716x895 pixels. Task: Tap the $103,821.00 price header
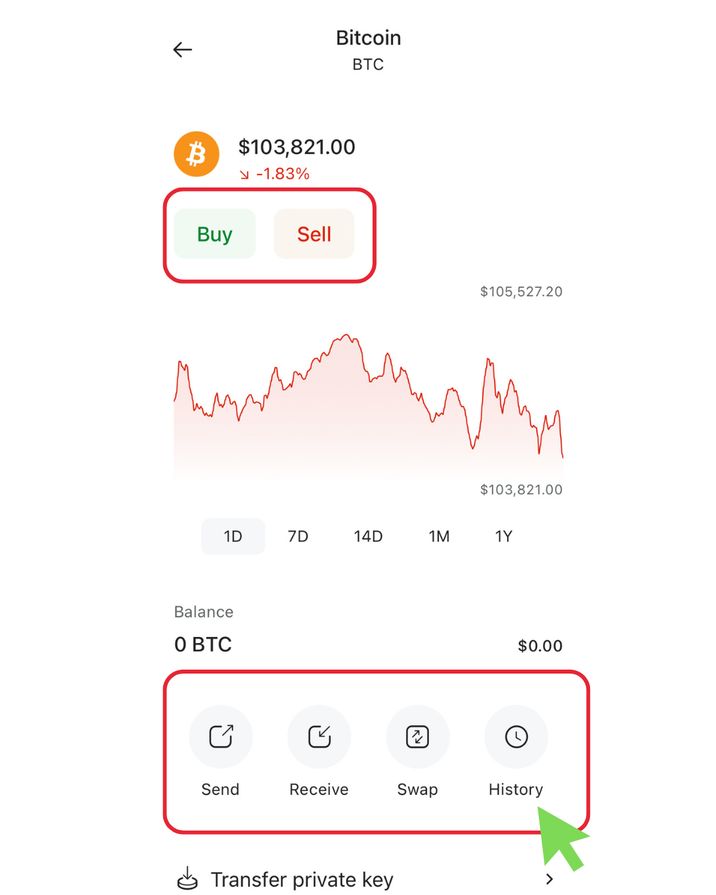tap(297, 147)
